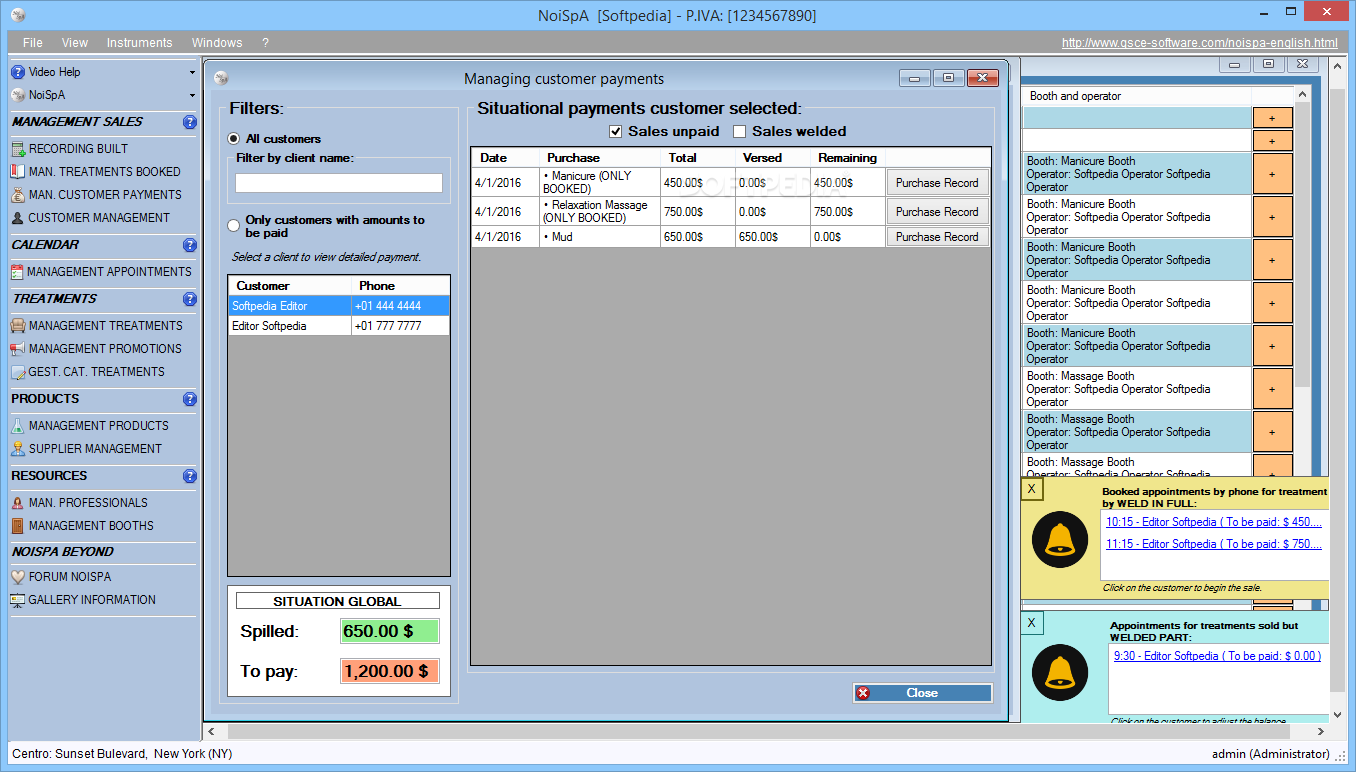The width and height of the screenshot is (1356, 772).
Task: Click Management Treatments icon
Action: 18,326
